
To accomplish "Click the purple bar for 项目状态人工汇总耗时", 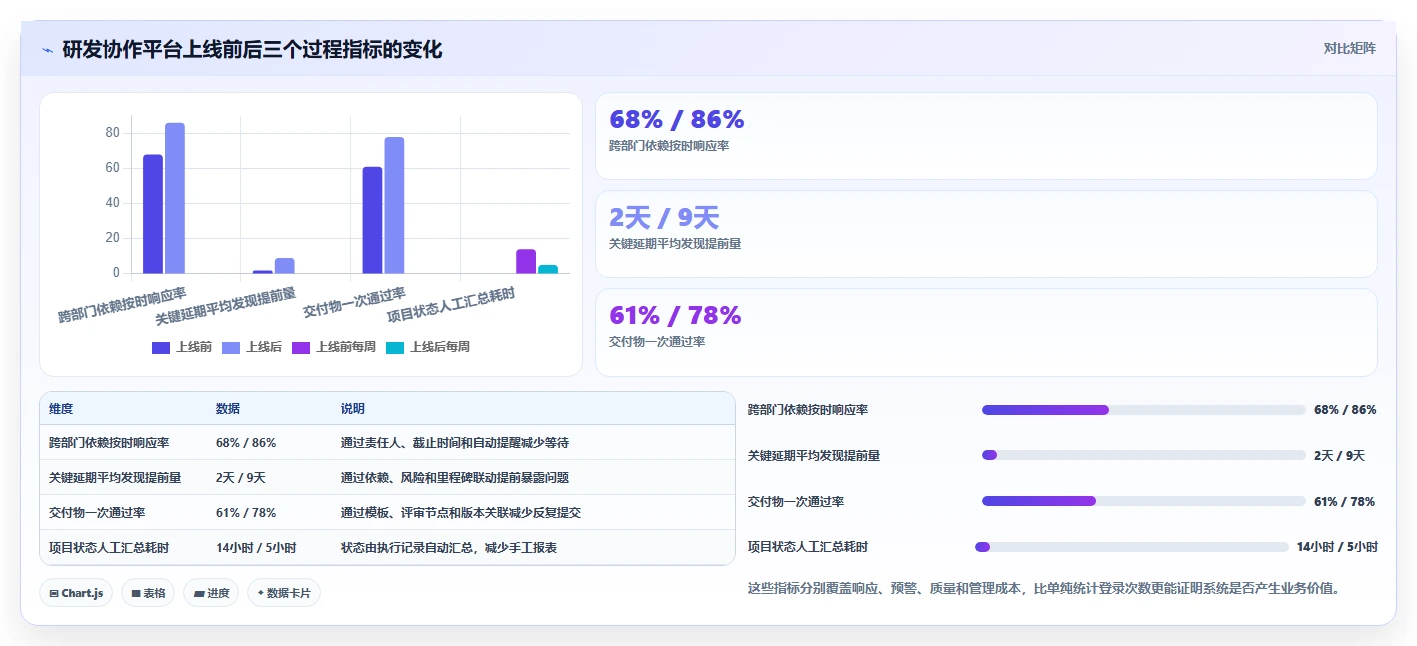I will 526,261.
